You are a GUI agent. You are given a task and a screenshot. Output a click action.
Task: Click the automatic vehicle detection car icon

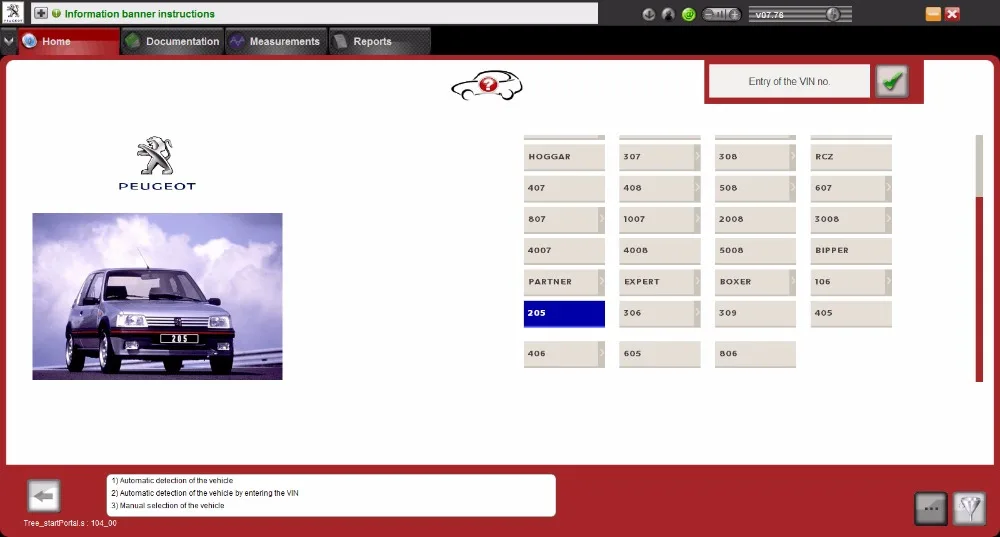point(487,85)
